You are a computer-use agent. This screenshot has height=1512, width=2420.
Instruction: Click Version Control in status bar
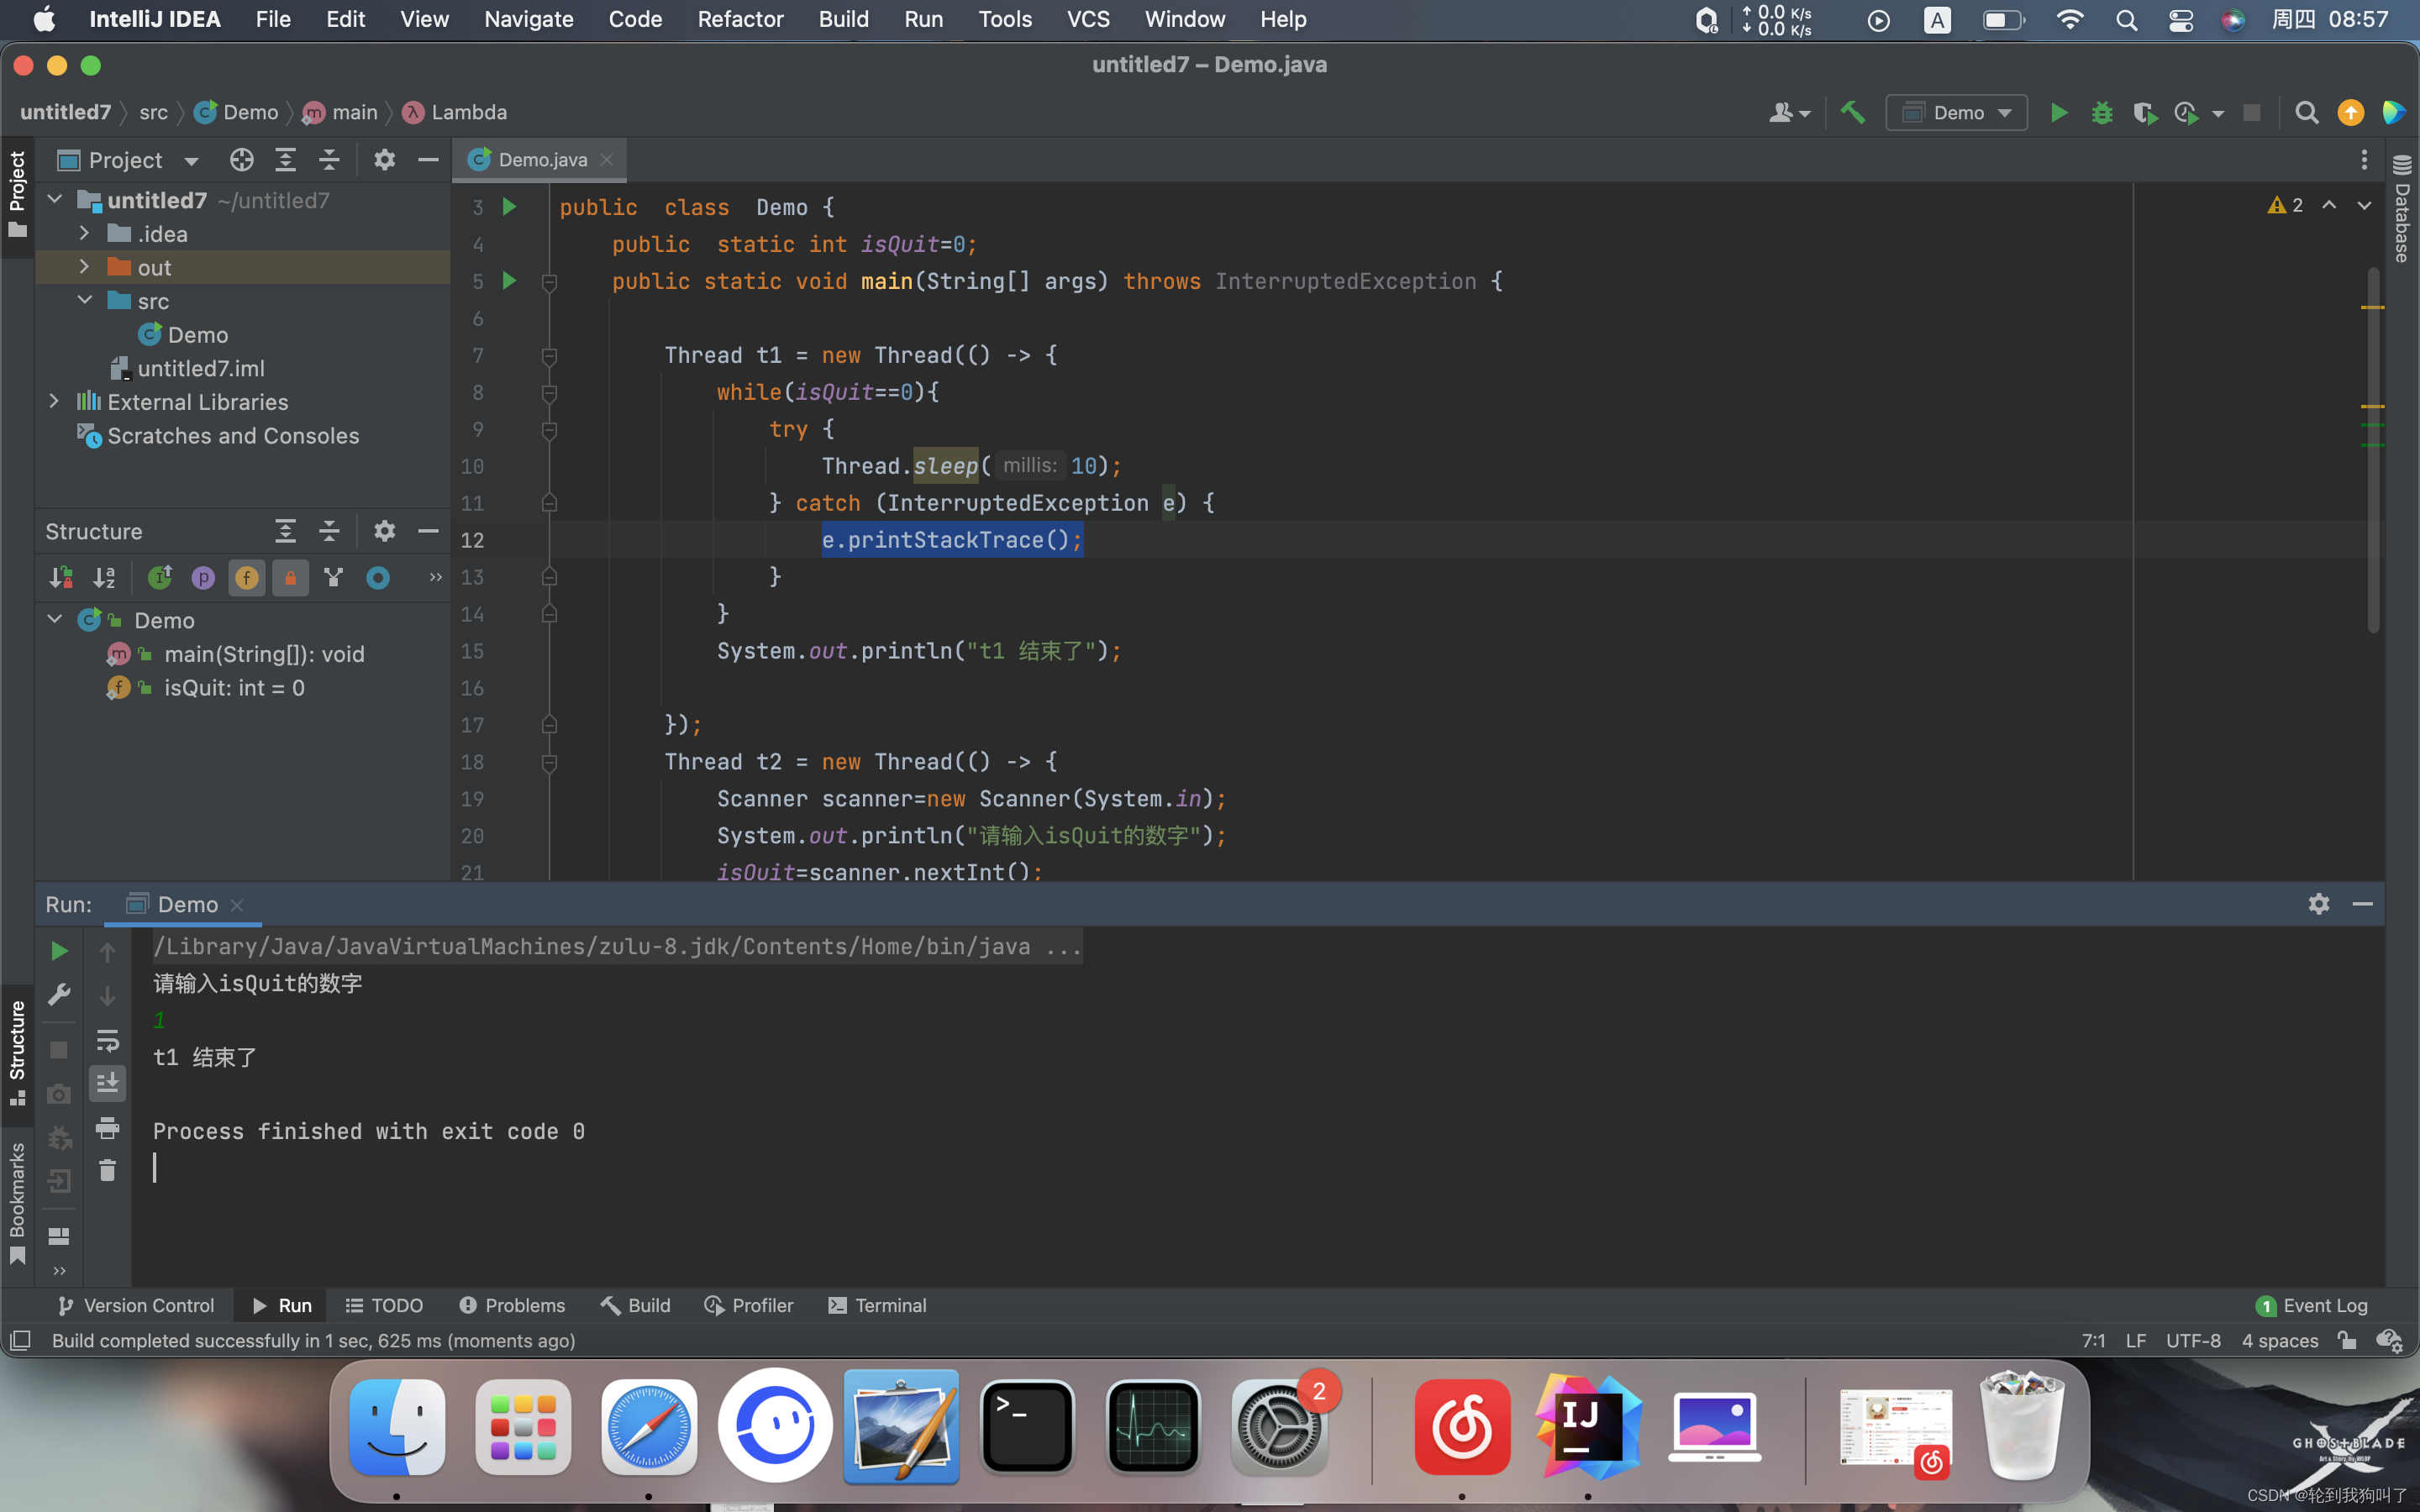[148, 1305]
